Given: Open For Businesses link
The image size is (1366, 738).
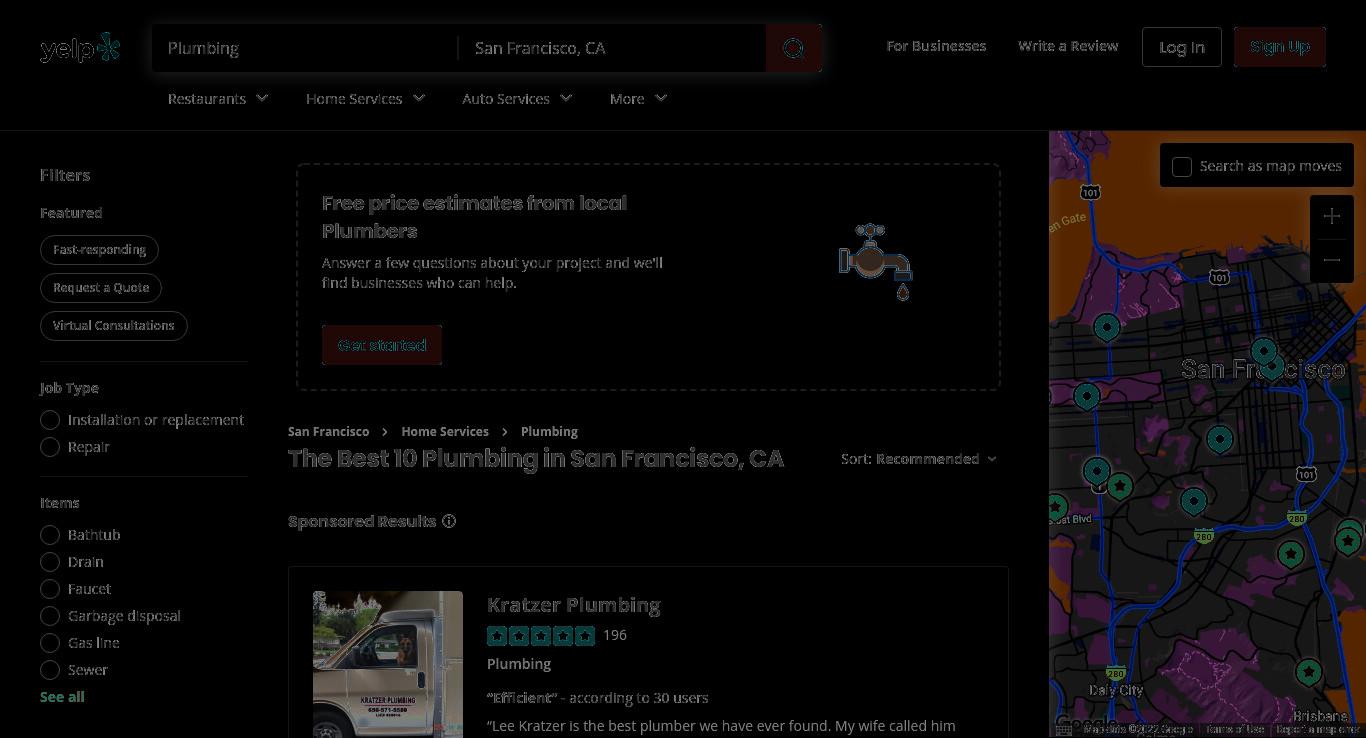Looking at the screenshot, I should (936, 46).
